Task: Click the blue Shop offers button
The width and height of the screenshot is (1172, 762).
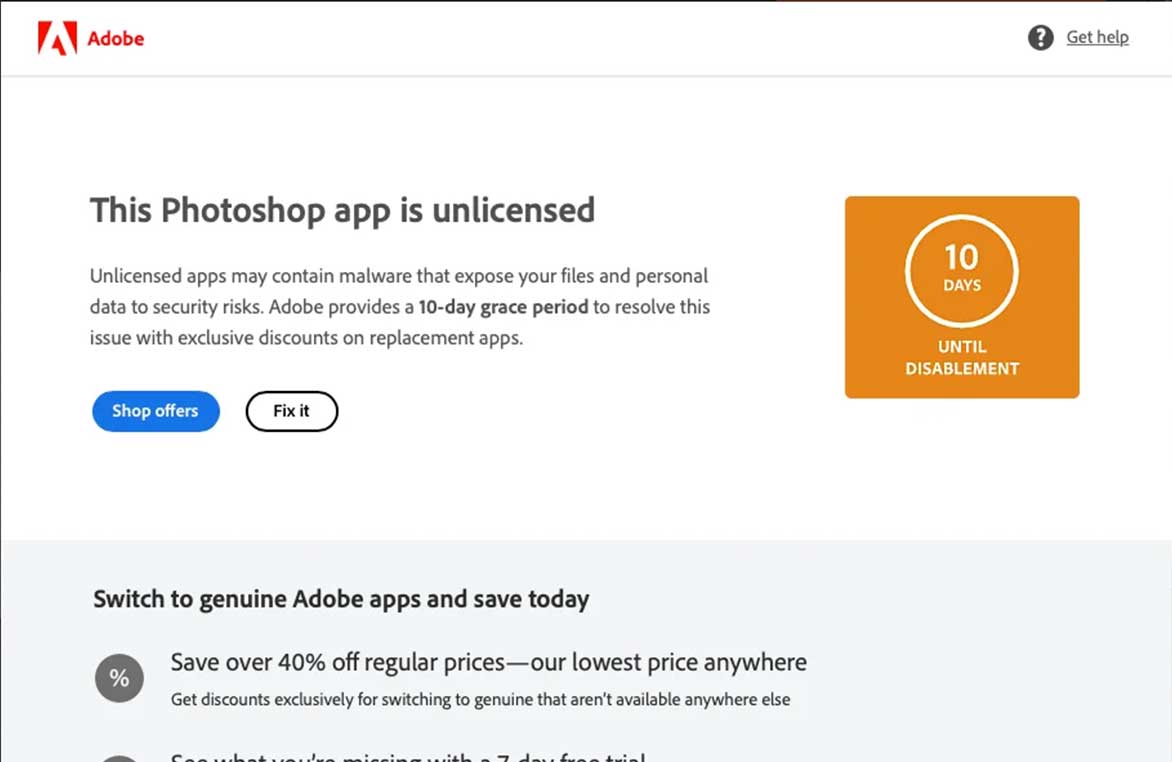Action: click(x=155, y=411)
